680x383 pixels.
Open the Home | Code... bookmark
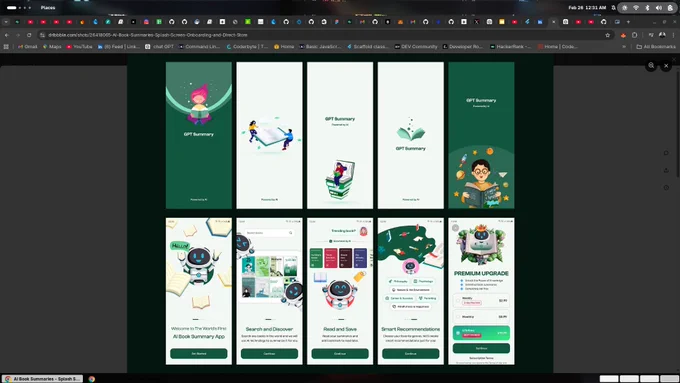(558, 46)
